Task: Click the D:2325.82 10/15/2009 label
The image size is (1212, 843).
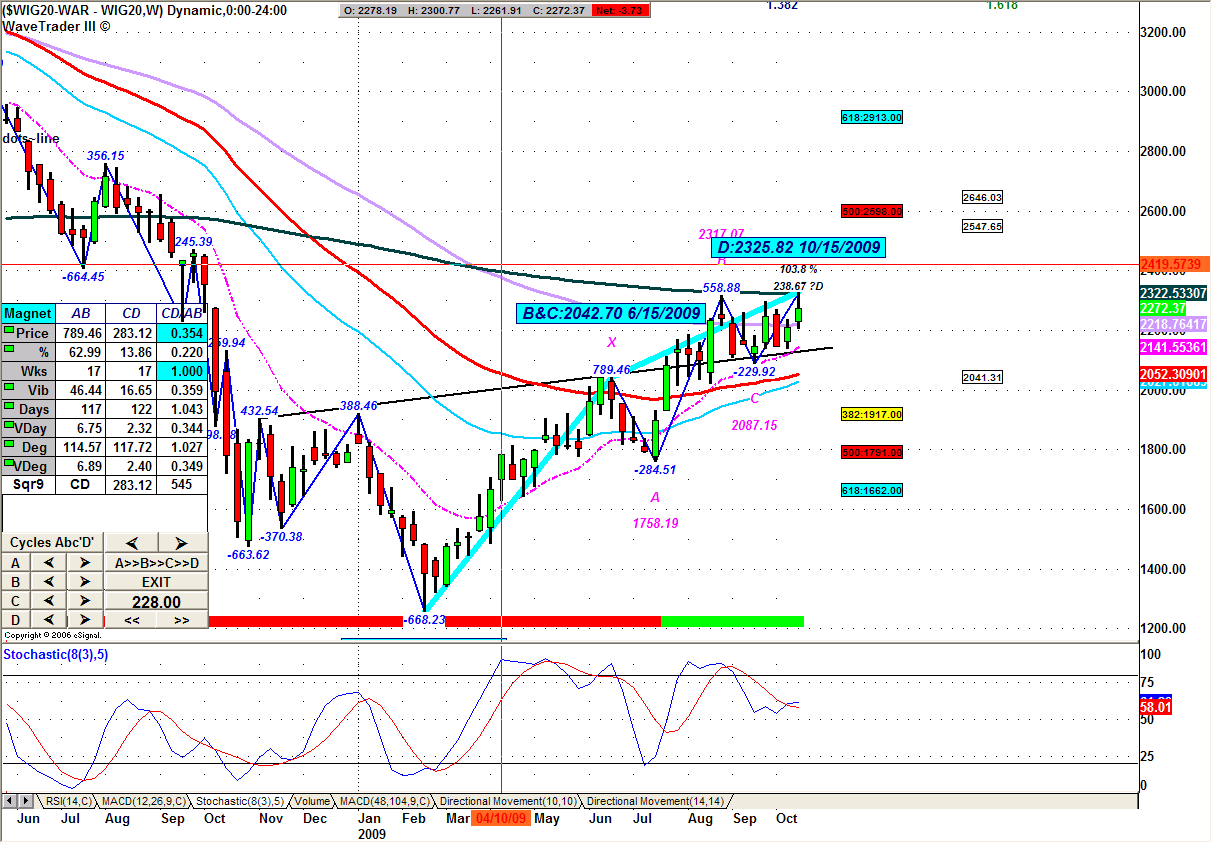Action: [799, 246]
